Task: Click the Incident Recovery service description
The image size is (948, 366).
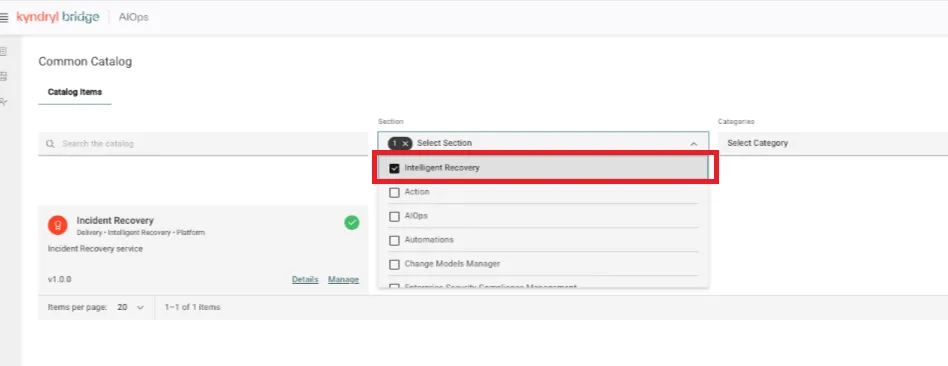Action: coord(96,249)
